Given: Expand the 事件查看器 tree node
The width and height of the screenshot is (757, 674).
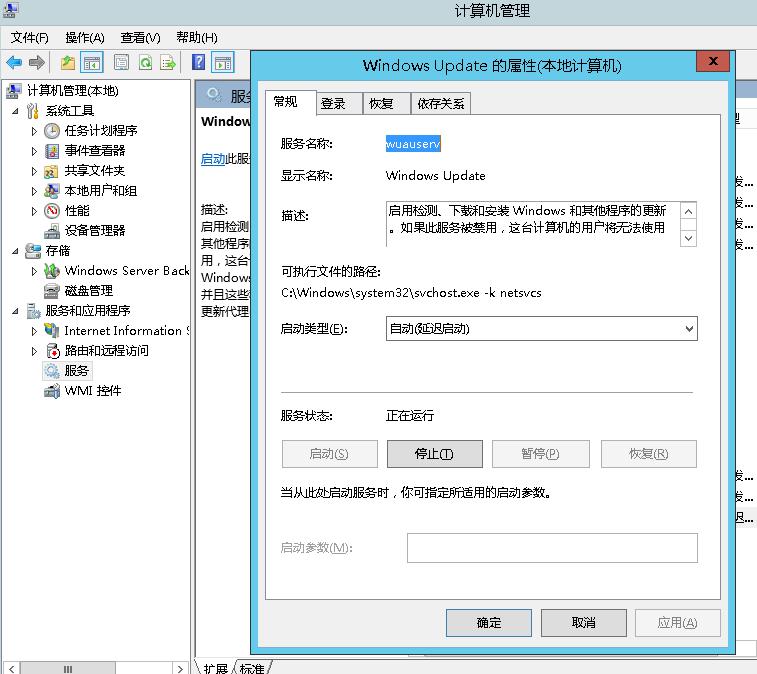Looking at the screenshot, I should 34,150.
